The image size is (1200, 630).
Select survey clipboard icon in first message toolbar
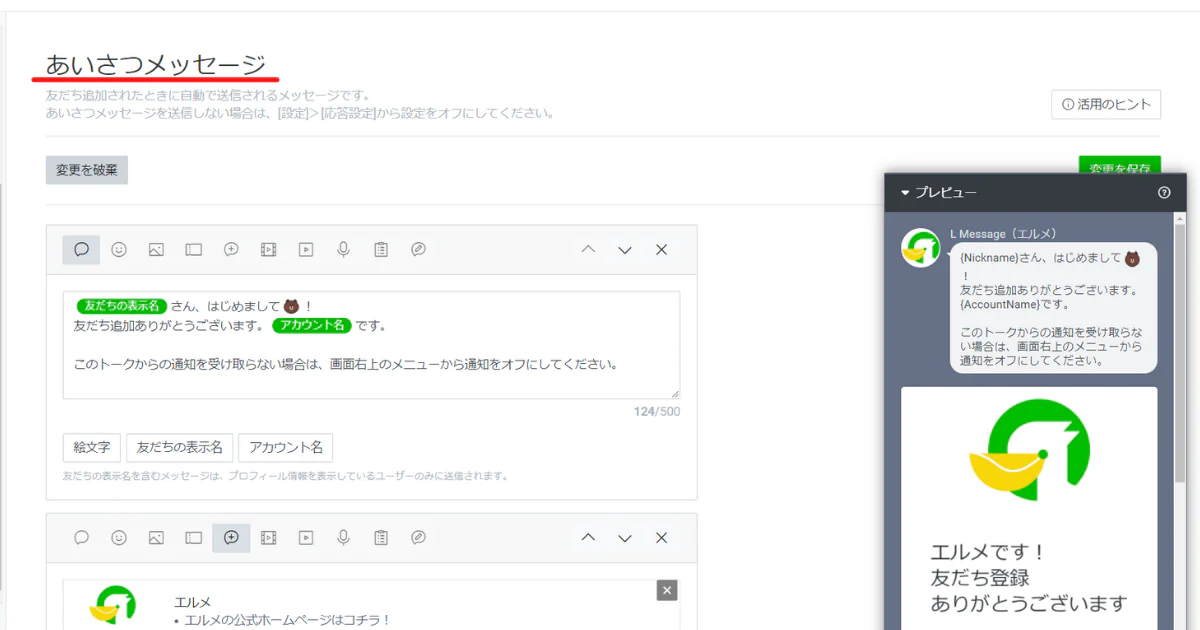(381, 250)
